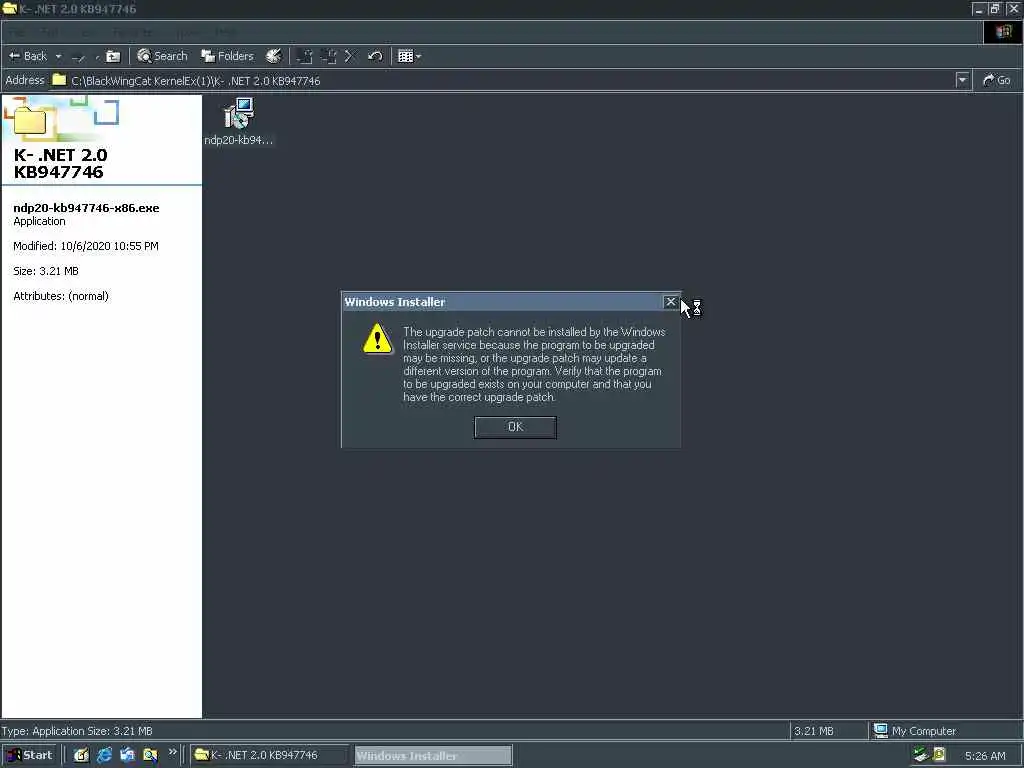This screenshot has width=1024, height=768.
Task: Click the Forward arrow toolbar button
Action: pyautogui.click(x=78, y=57)
